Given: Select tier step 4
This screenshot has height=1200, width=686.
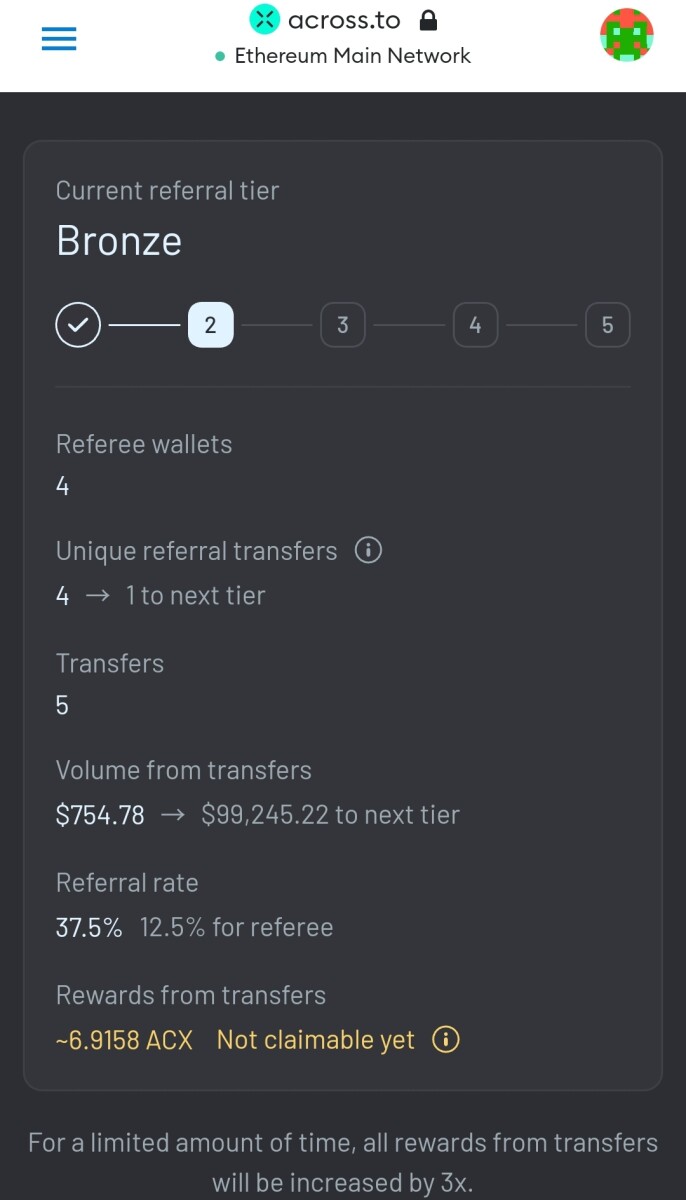Looking at the screenshot, I should point(475,325).
